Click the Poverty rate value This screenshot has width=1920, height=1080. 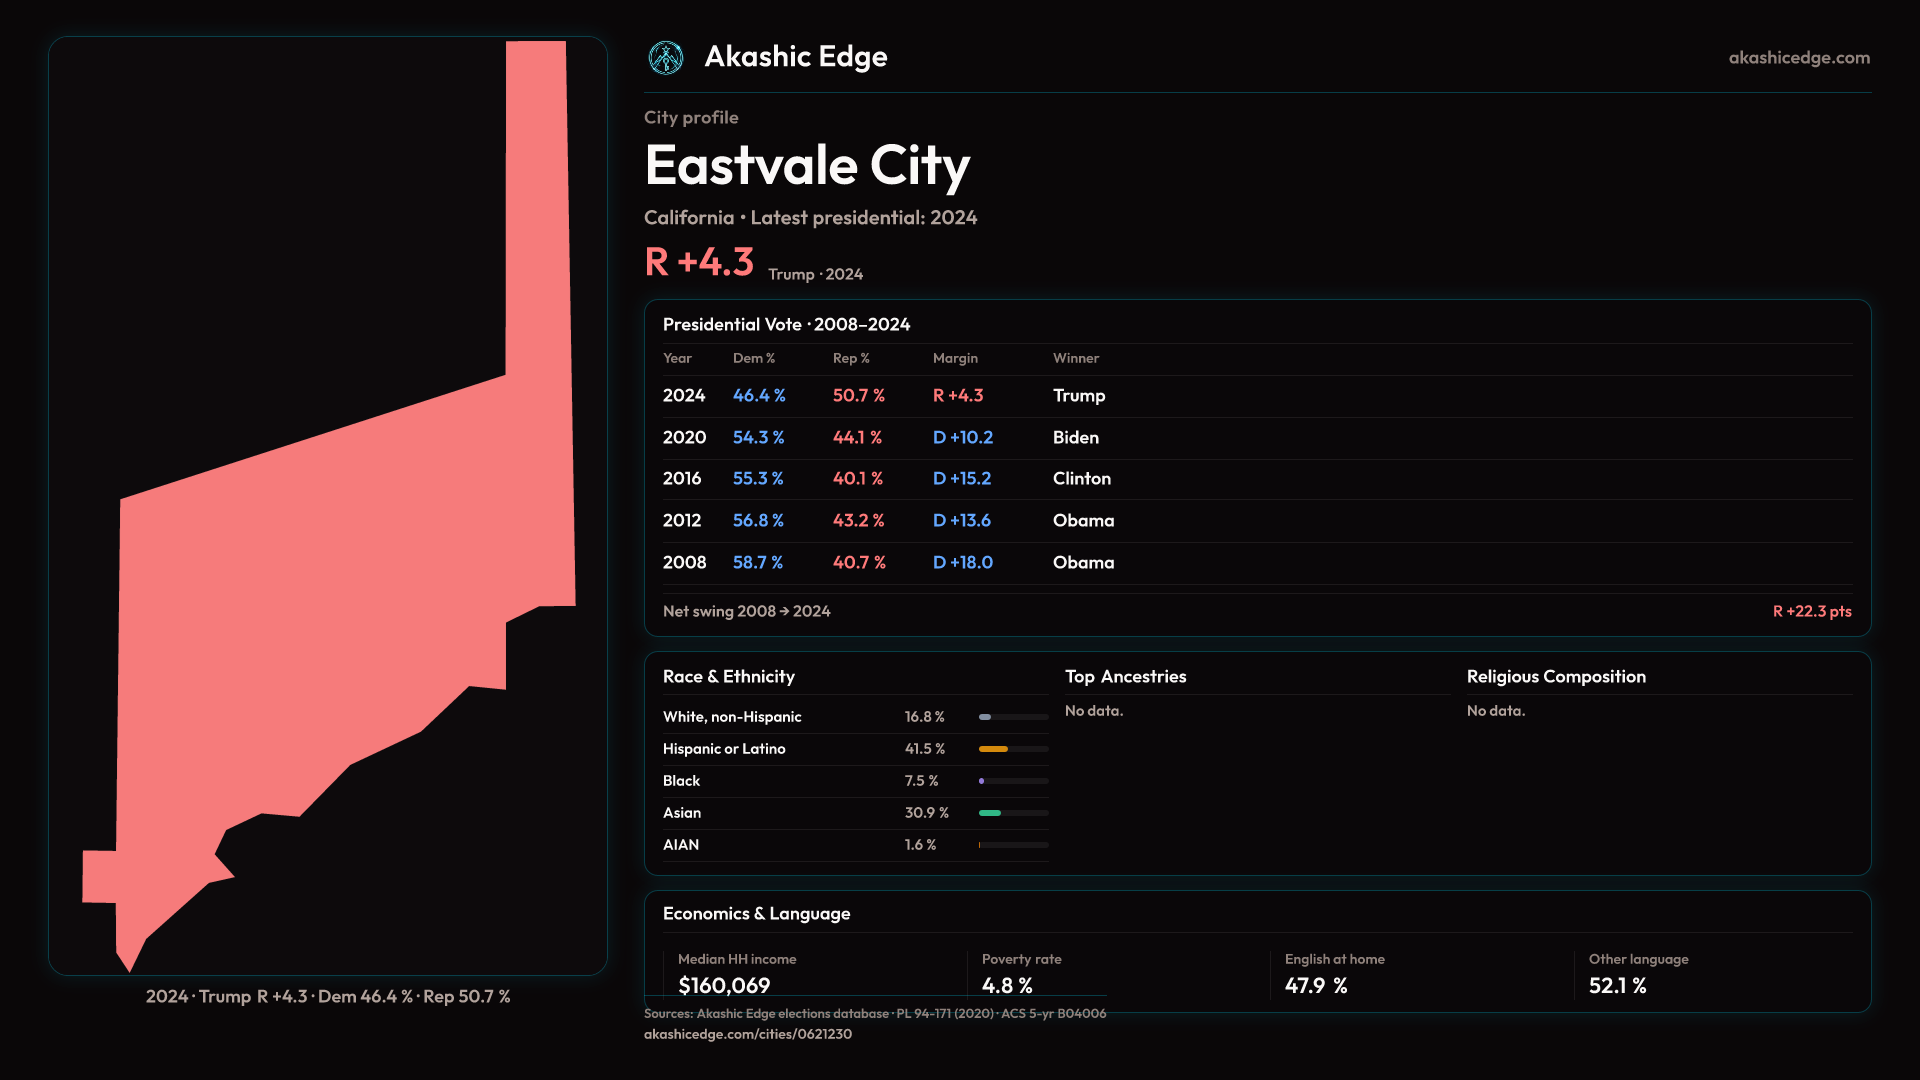point(1006,985)
